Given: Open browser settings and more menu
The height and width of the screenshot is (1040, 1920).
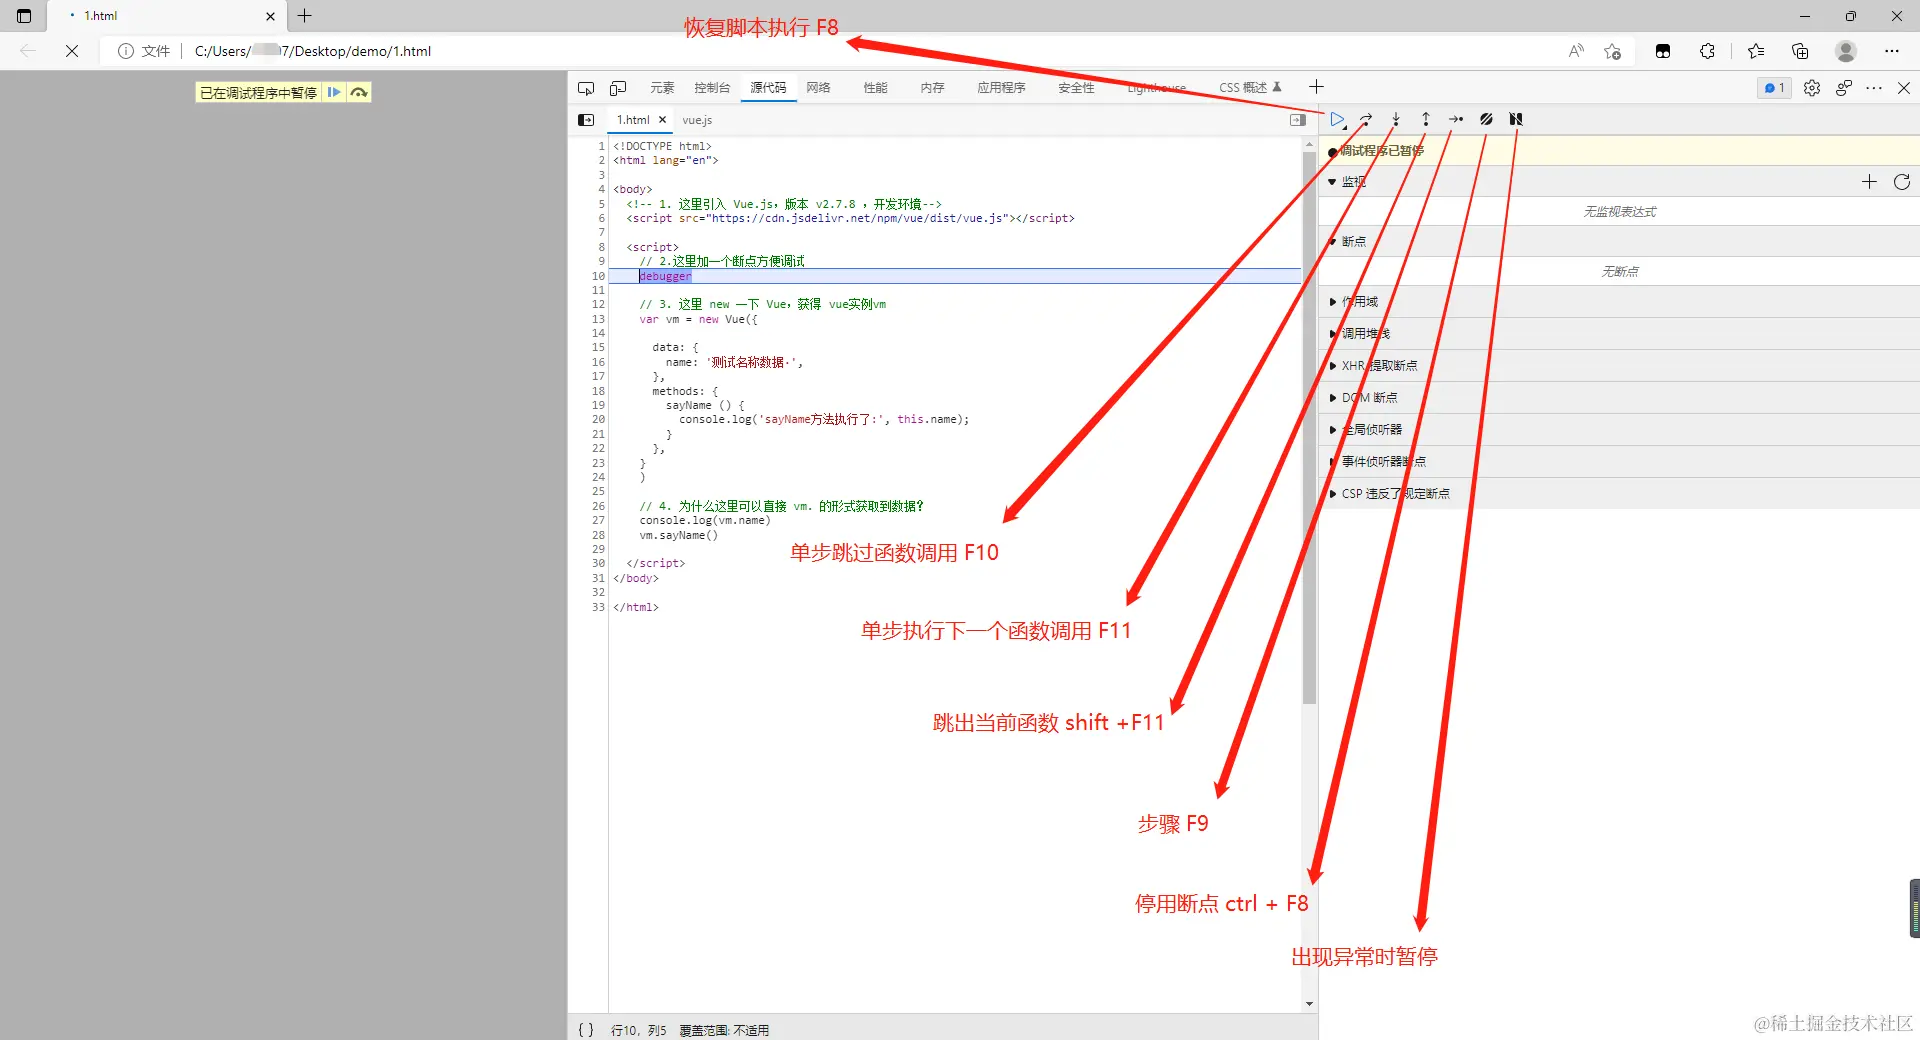Looking at the screenshot, I should pyautogui.click(x=1891, y=51).
